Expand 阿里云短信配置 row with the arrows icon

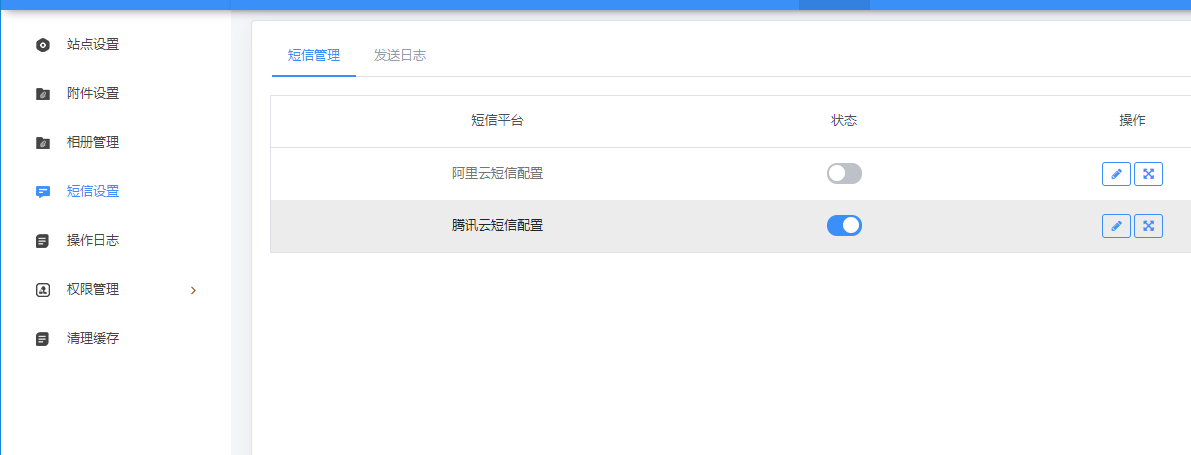[1148, 174]
